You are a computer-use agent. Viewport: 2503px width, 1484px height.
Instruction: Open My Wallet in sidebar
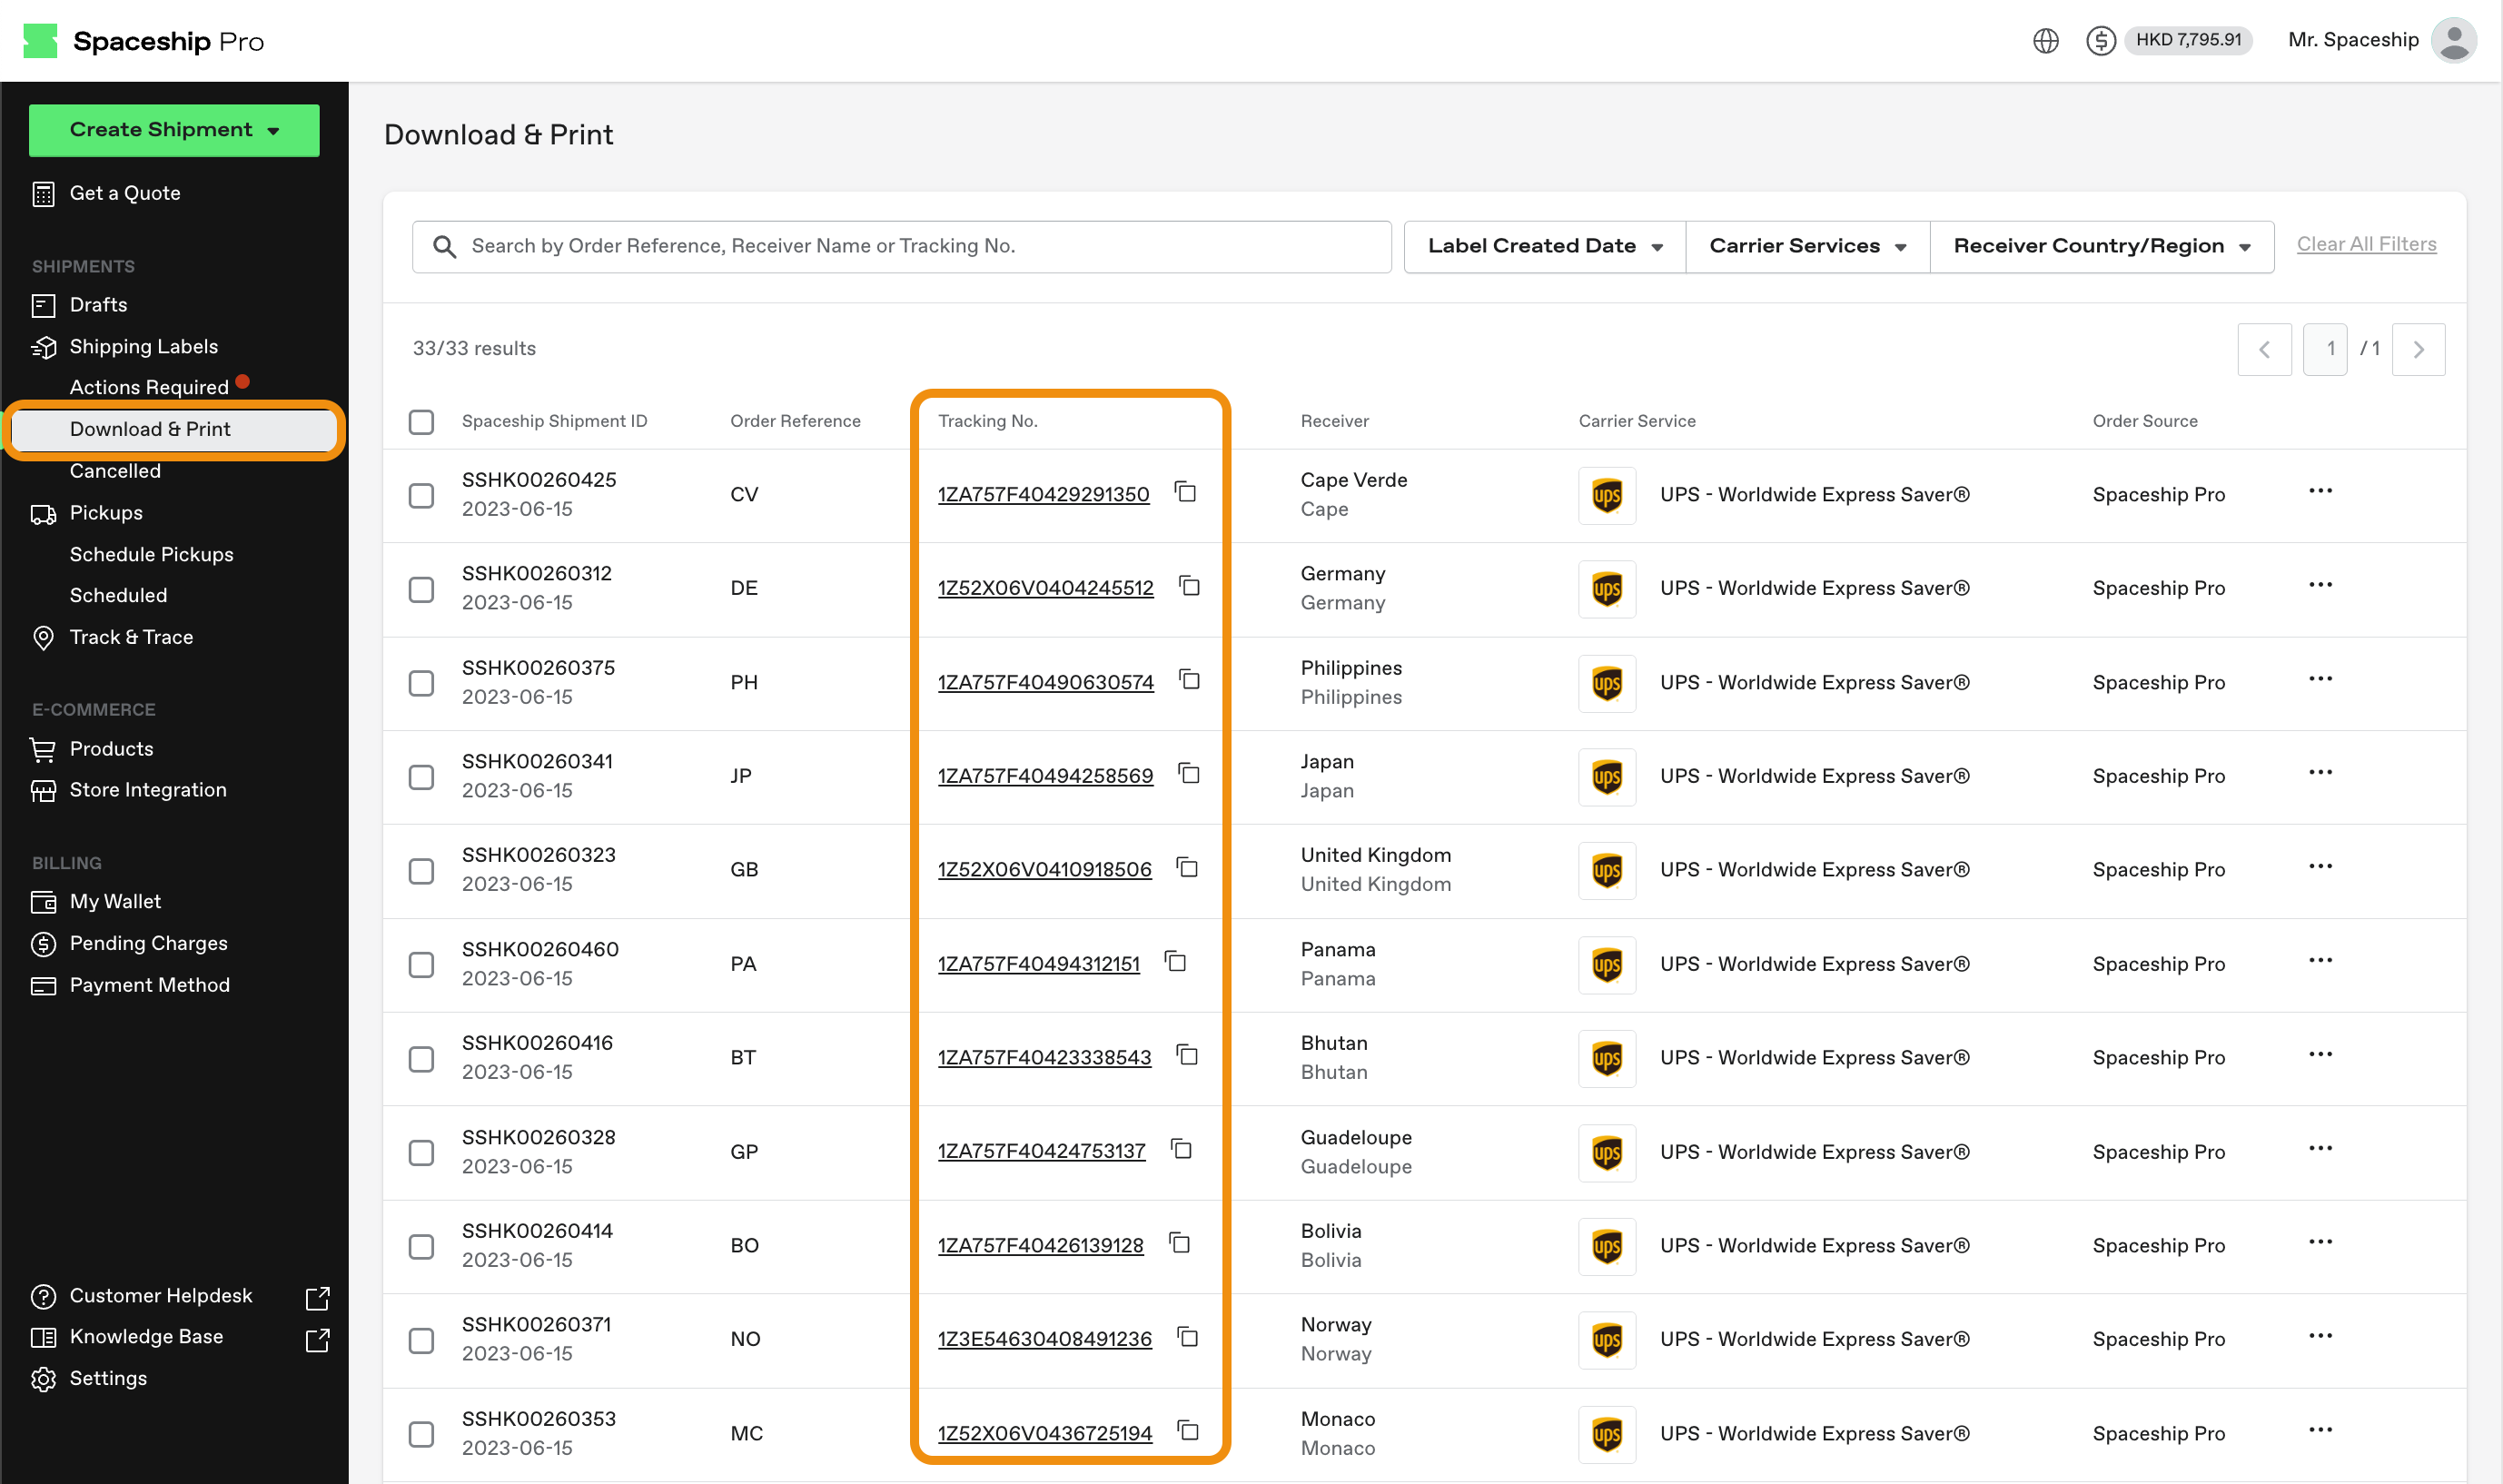(115, 902)
